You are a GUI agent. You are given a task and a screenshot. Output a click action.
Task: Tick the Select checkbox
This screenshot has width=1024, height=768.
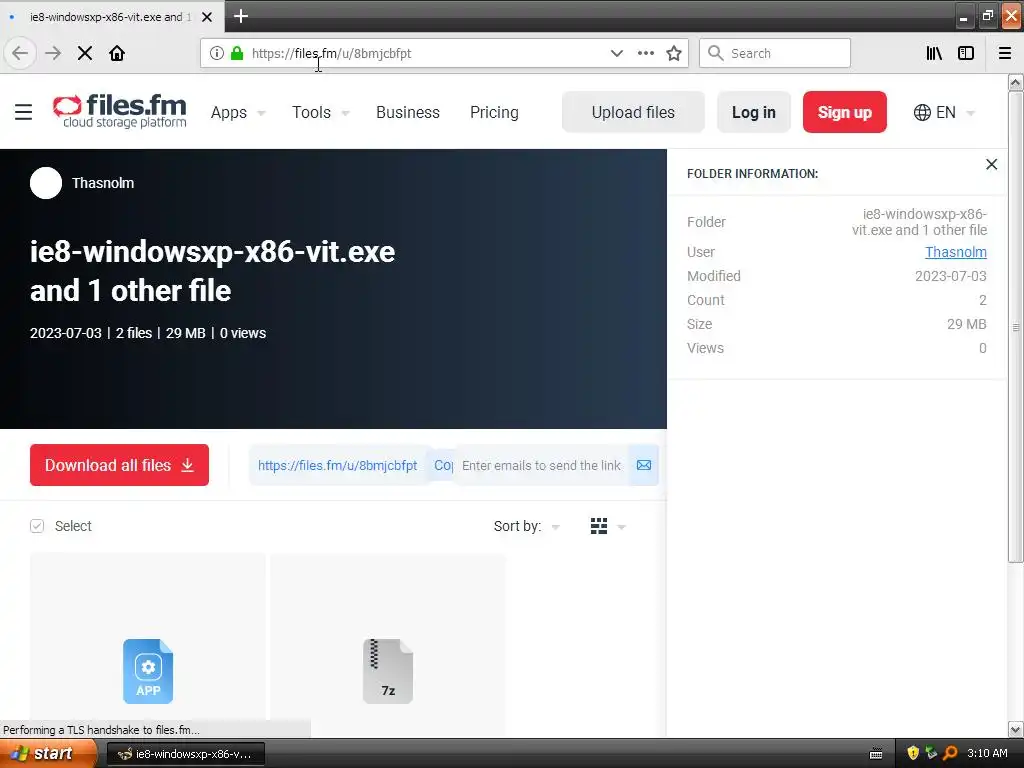37,526
